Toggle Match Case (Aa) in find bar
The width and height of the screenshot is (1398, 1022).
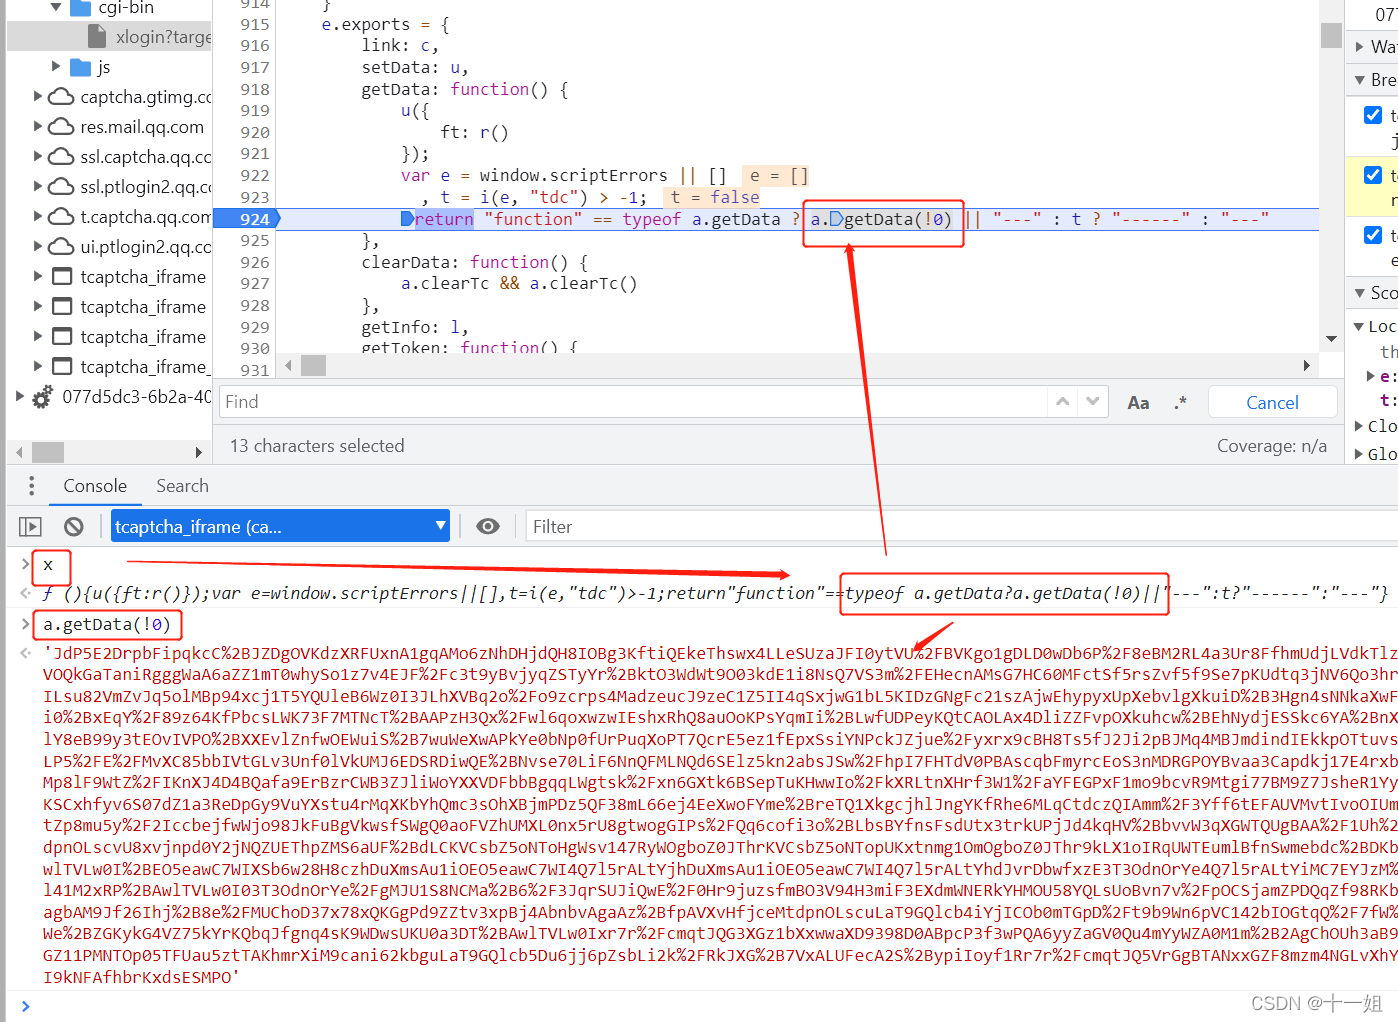pyautogui.click(x=1138, y=402)
